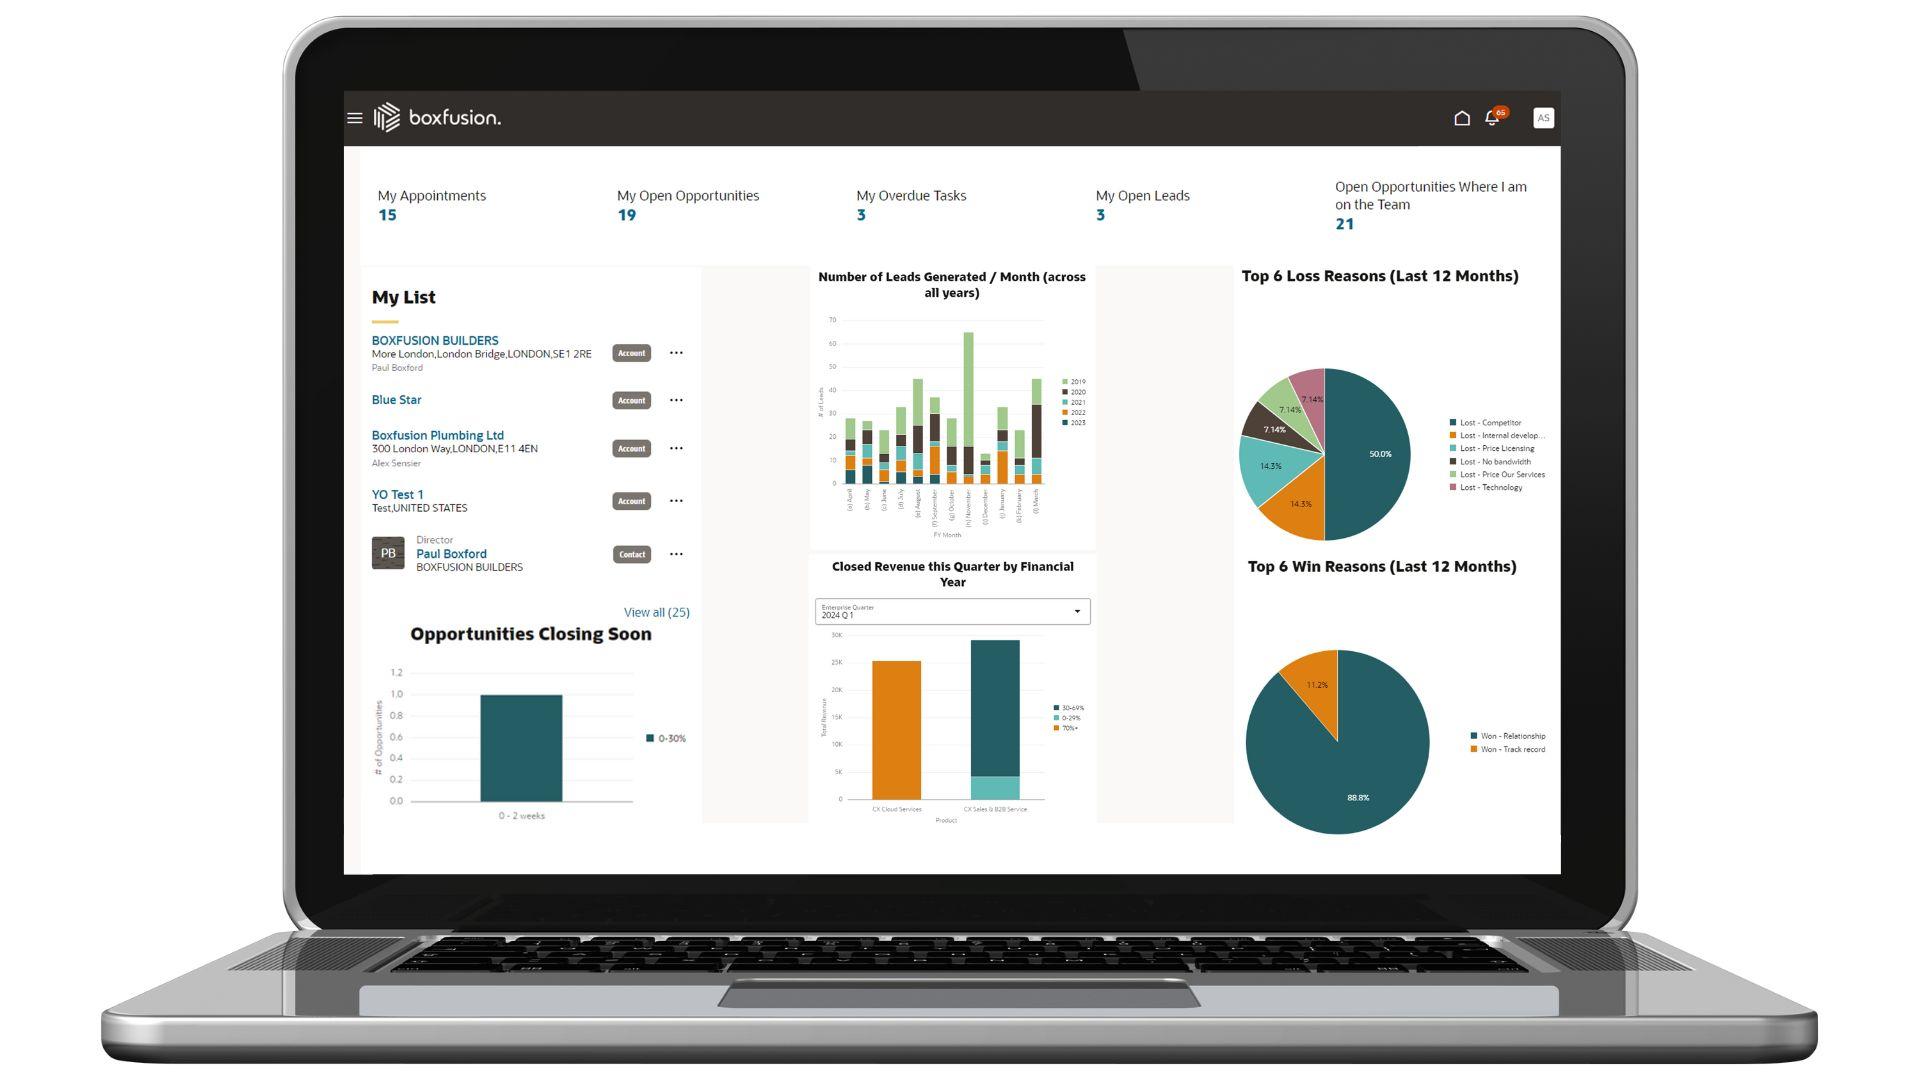
Task: Click the ellipsis icon next to BOXFUSION BUILDERS
Action: (x=676, y=352)
